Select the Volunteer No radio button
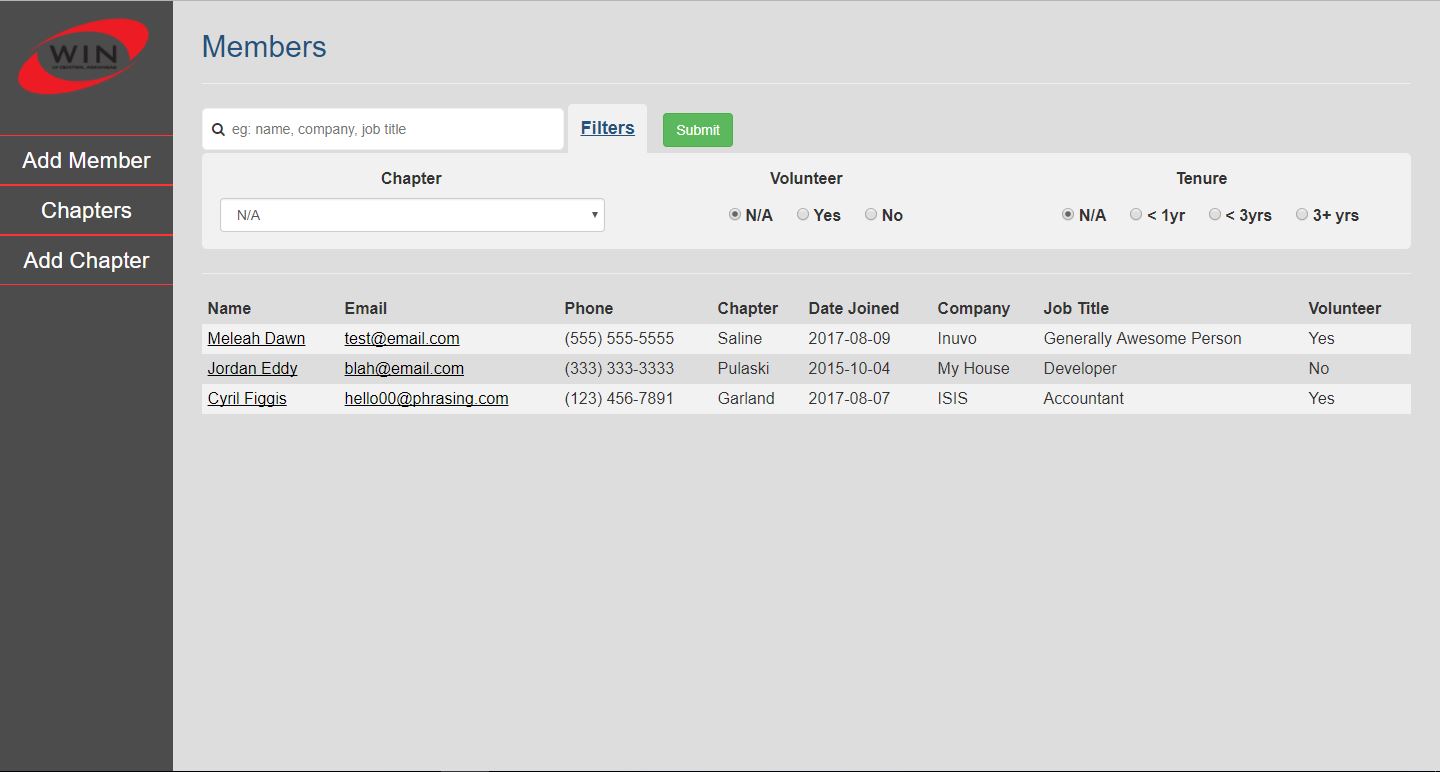The image size is (1440, 772). [871, 214]
